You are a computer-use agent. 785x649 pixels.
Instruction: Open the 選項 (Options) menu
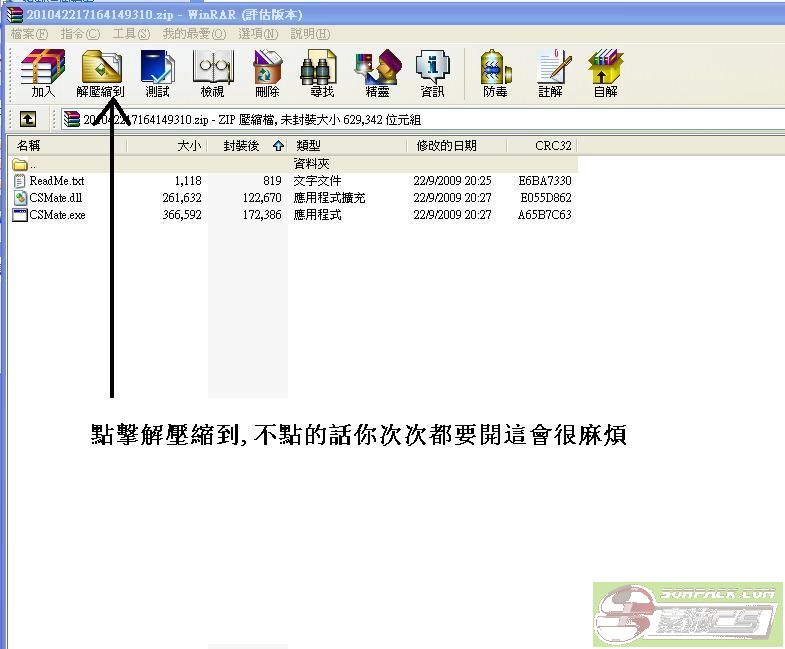coord(257,33)
